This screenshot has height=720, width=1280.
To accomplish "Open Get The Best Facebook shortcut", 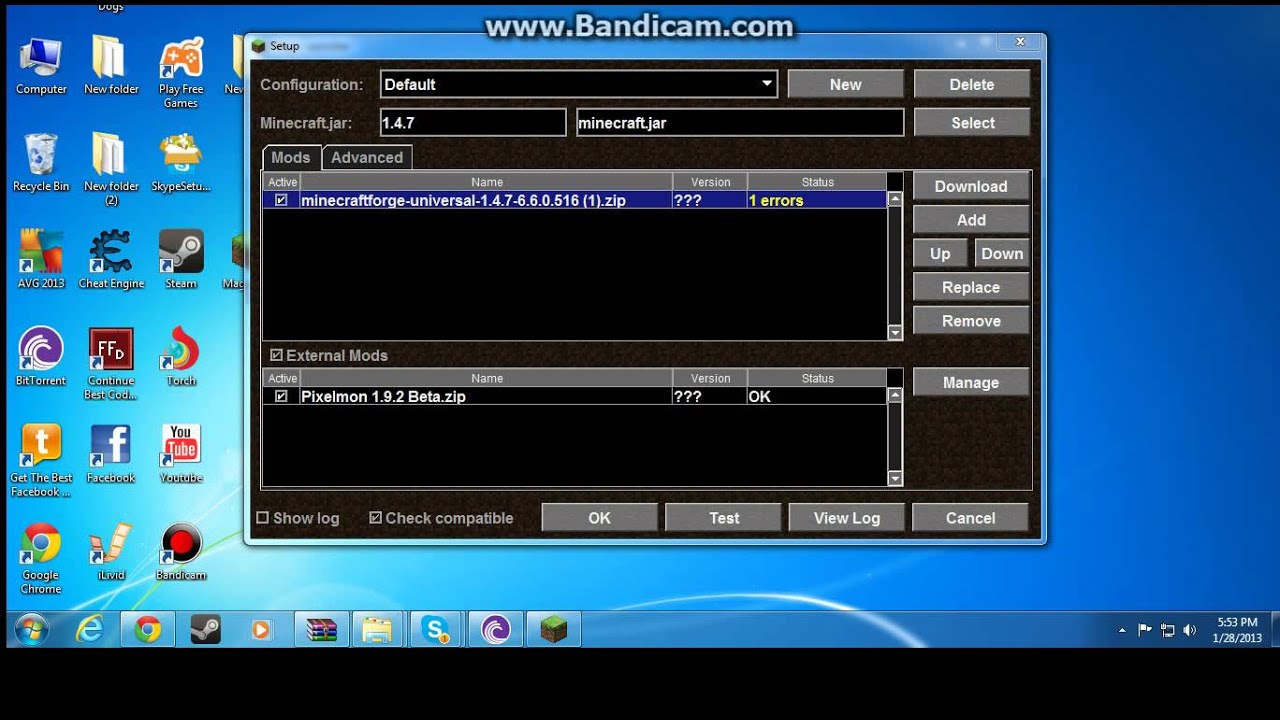I will tap(41, 461).
